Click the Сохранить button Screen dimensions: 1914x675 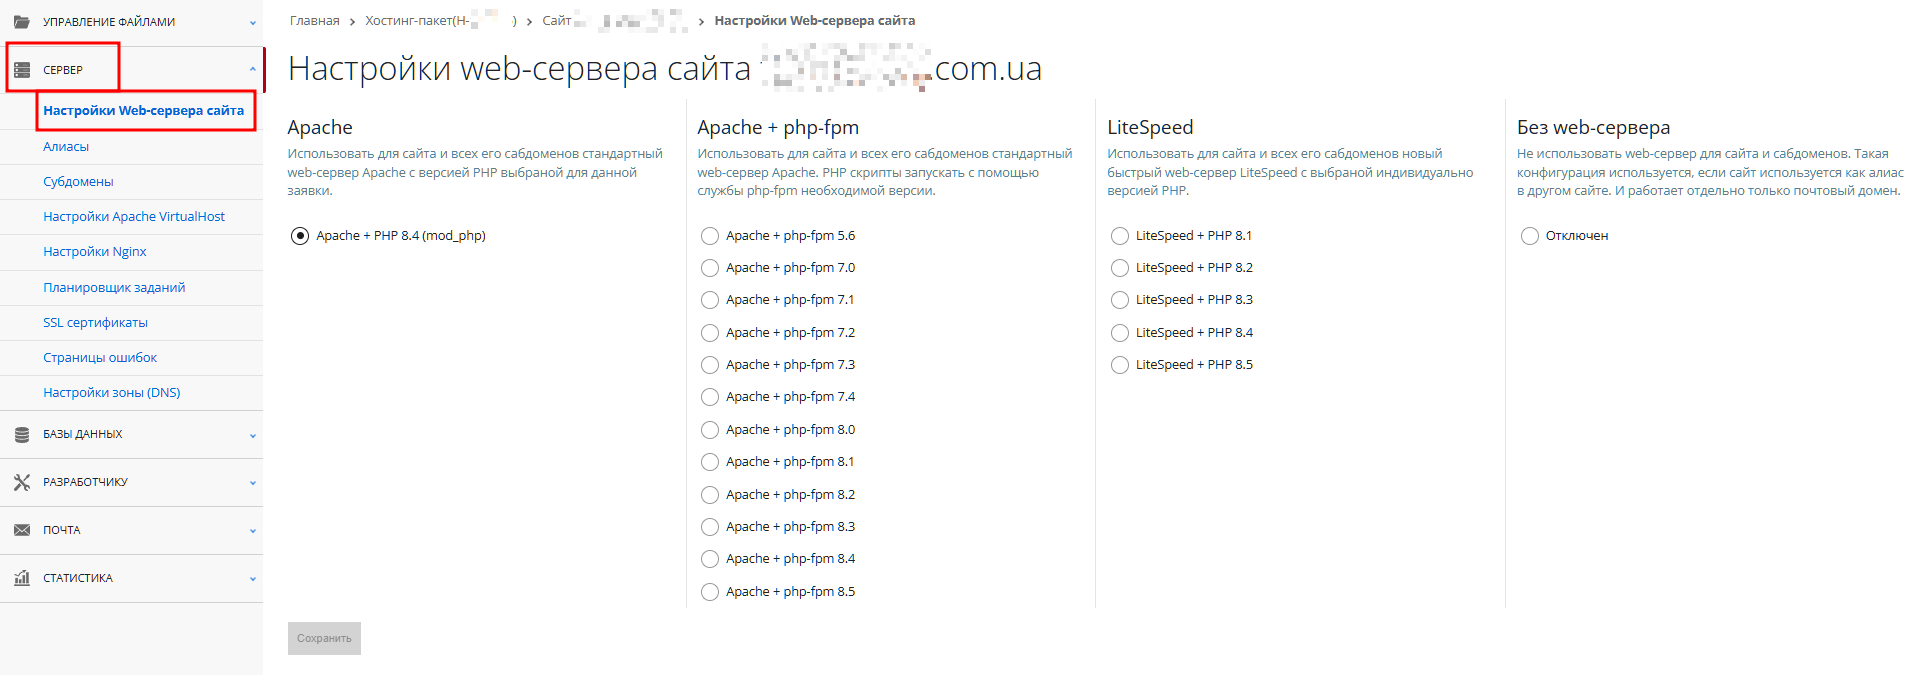point(323,638)
